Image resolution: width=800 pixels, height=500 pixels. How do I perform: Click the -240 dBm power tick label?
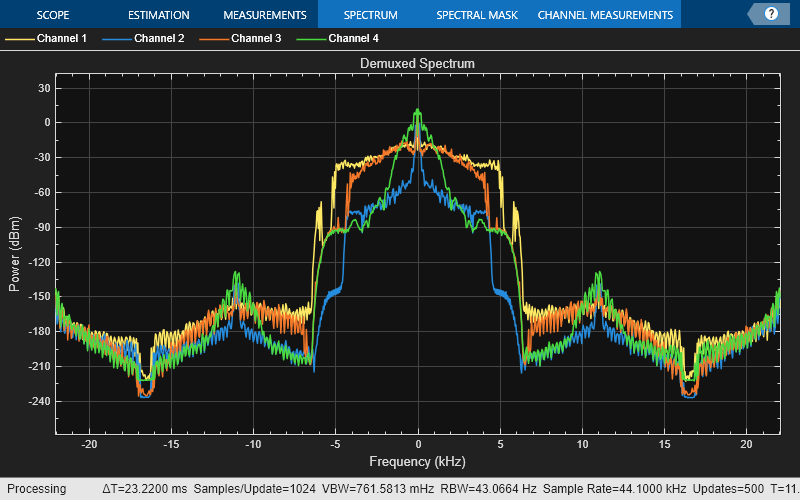tap(39, 401)
